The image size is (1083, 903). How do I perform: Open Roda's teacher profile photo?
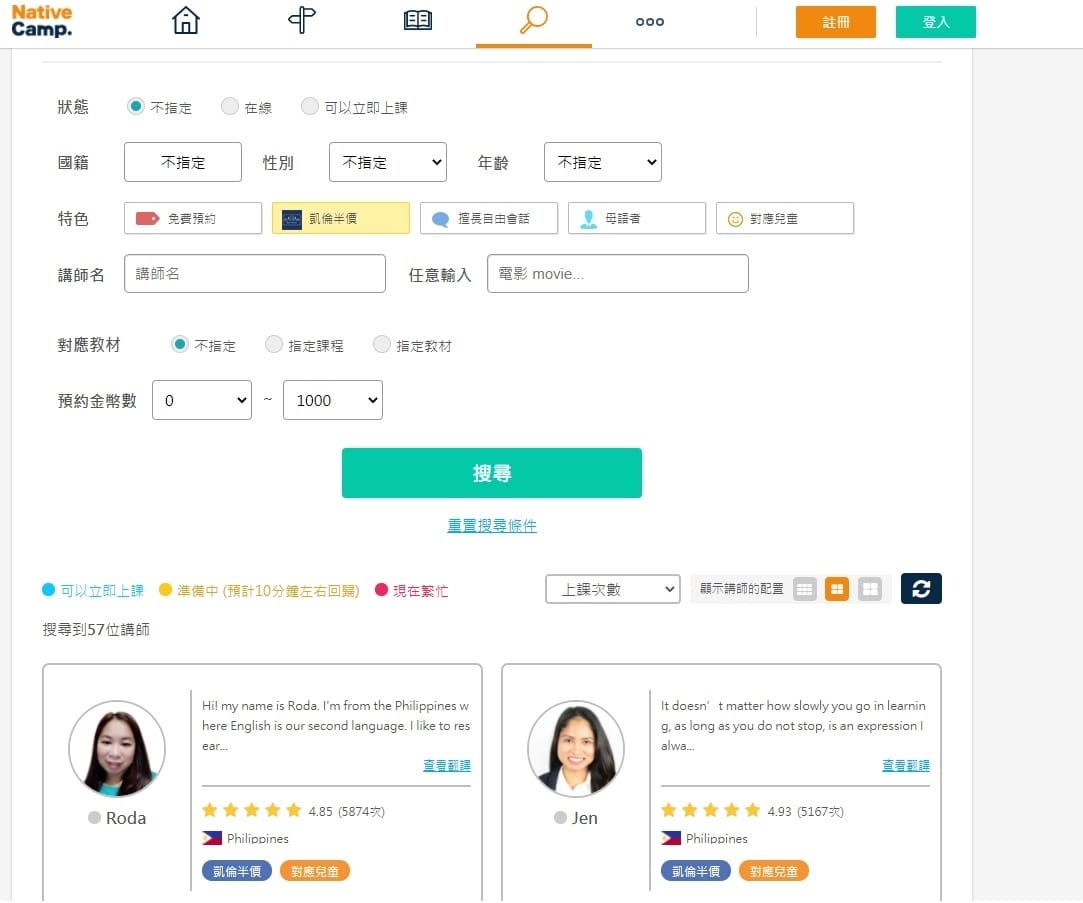coord(116,748)
